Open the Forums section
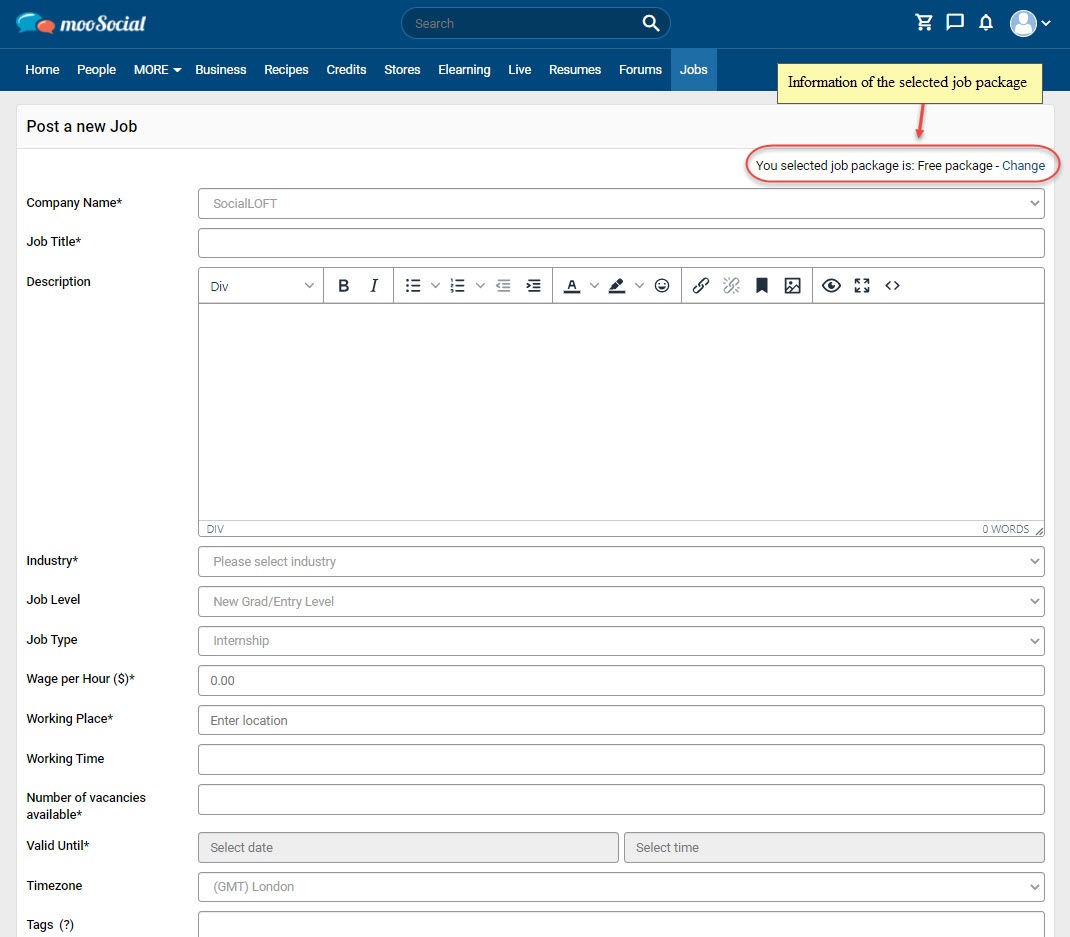Viewport: 1070px width, 937px height. tap(640, 70)
